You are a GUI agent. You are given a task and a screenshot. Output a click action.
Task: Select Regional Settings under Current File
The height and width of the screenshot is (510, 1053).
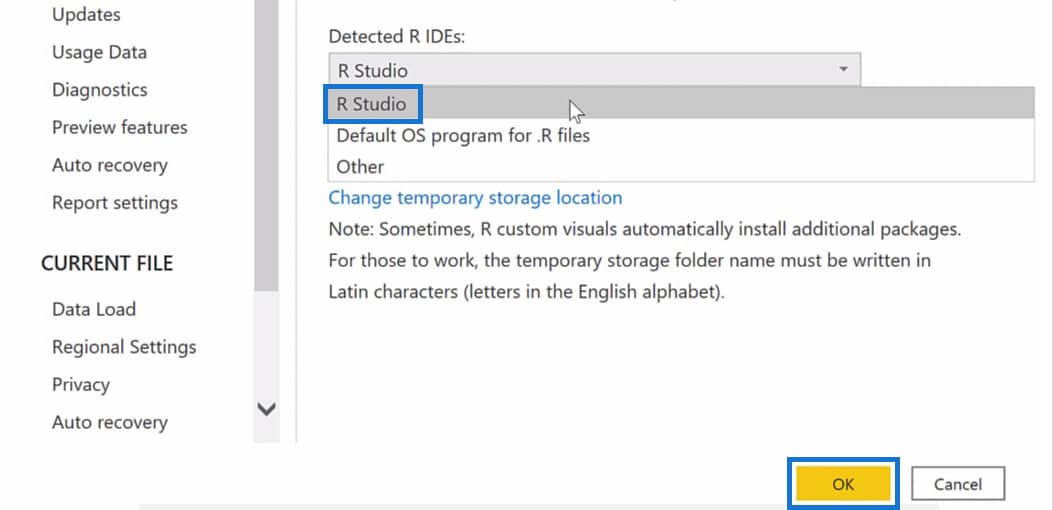click(x=124, y=347)
